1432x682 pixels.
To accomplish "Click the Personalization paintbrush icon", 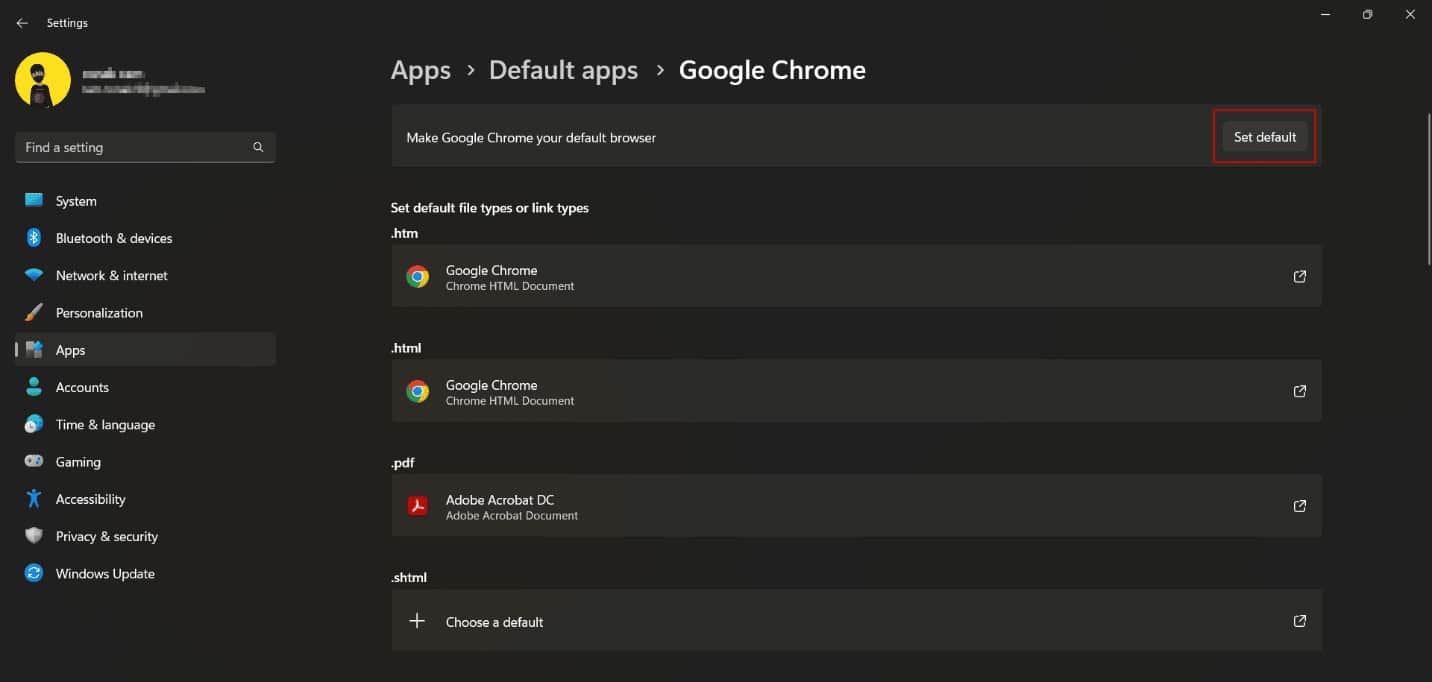I will pyautogui.click(x=34, y=312).
